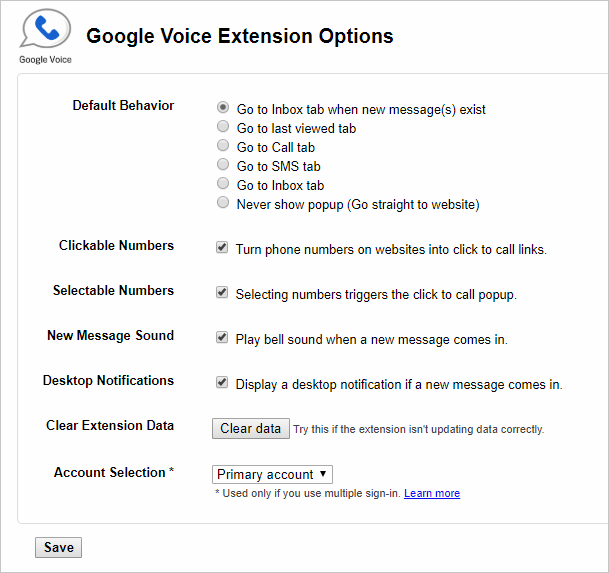Open the Learn more link
This screenshot has width=609, height=573.
(x=432, y=494)
